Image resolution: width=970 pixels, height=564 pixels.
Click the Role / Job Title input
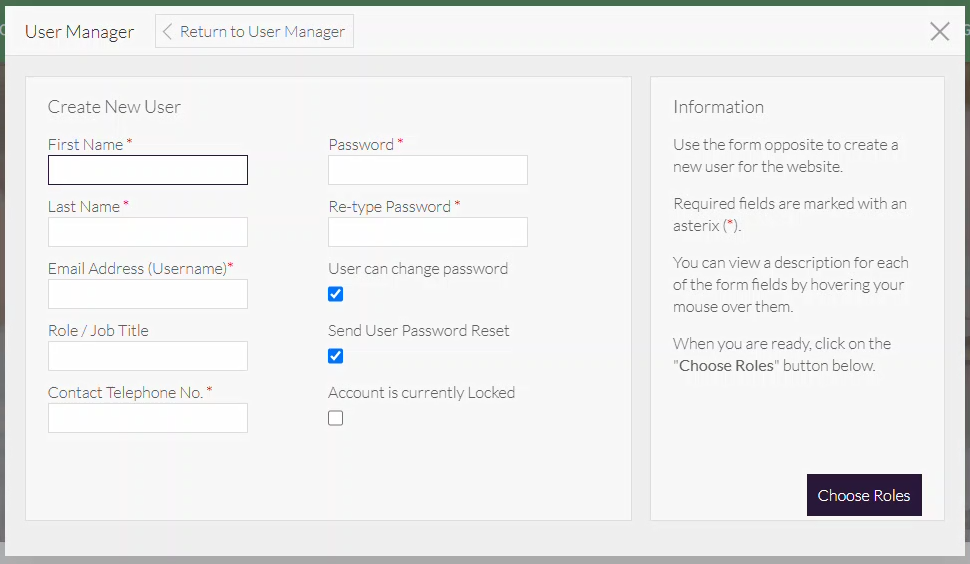pos(148,356)
